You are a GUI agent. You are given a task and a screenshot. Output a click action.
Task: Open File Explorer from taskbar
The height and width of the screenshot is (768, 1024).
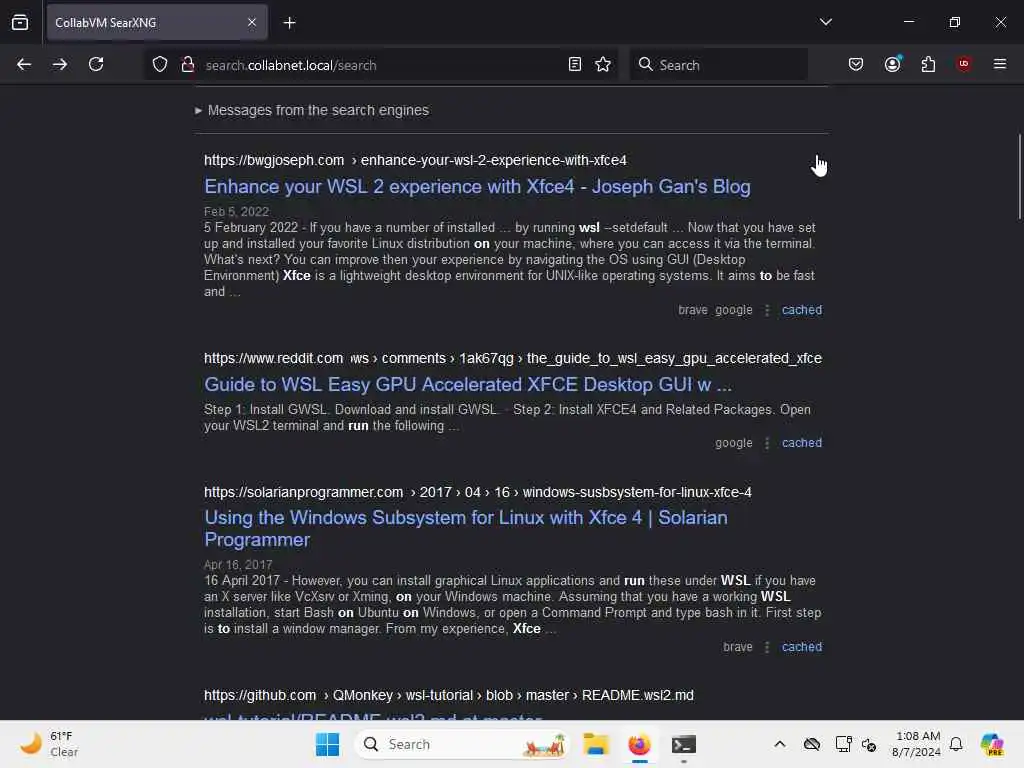[x=596, y=744]
